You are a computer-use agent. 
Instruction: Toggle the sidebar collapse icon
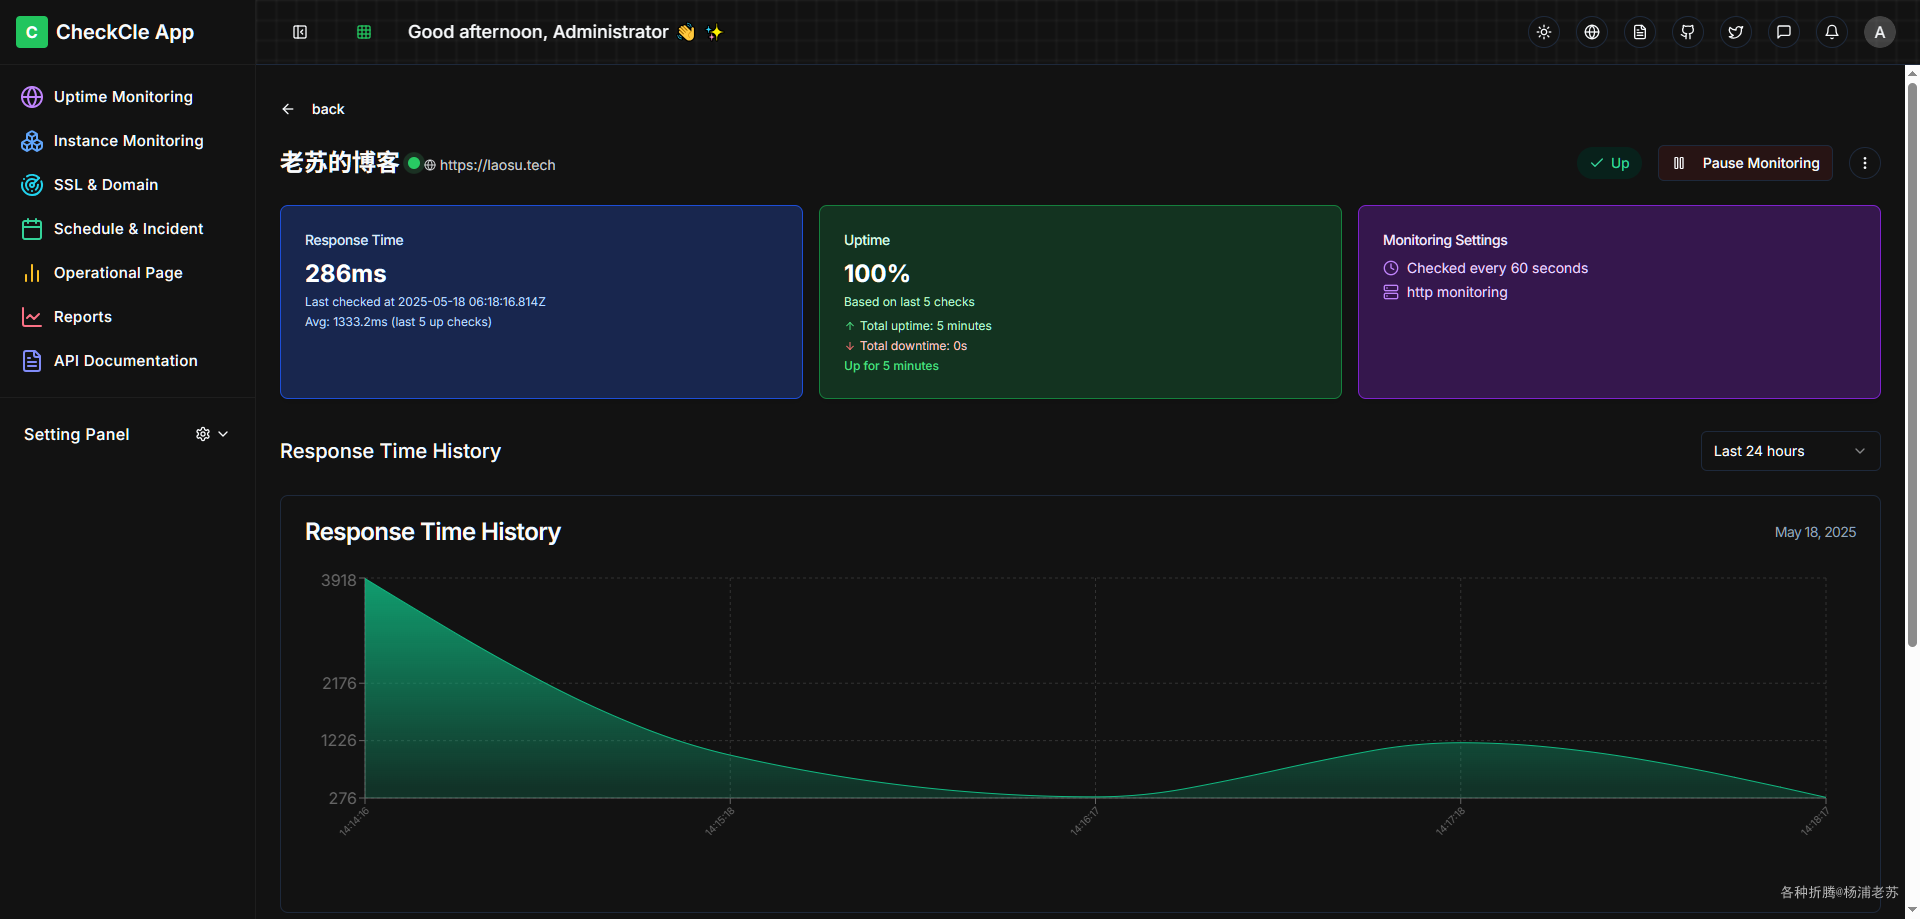[300, 32]
